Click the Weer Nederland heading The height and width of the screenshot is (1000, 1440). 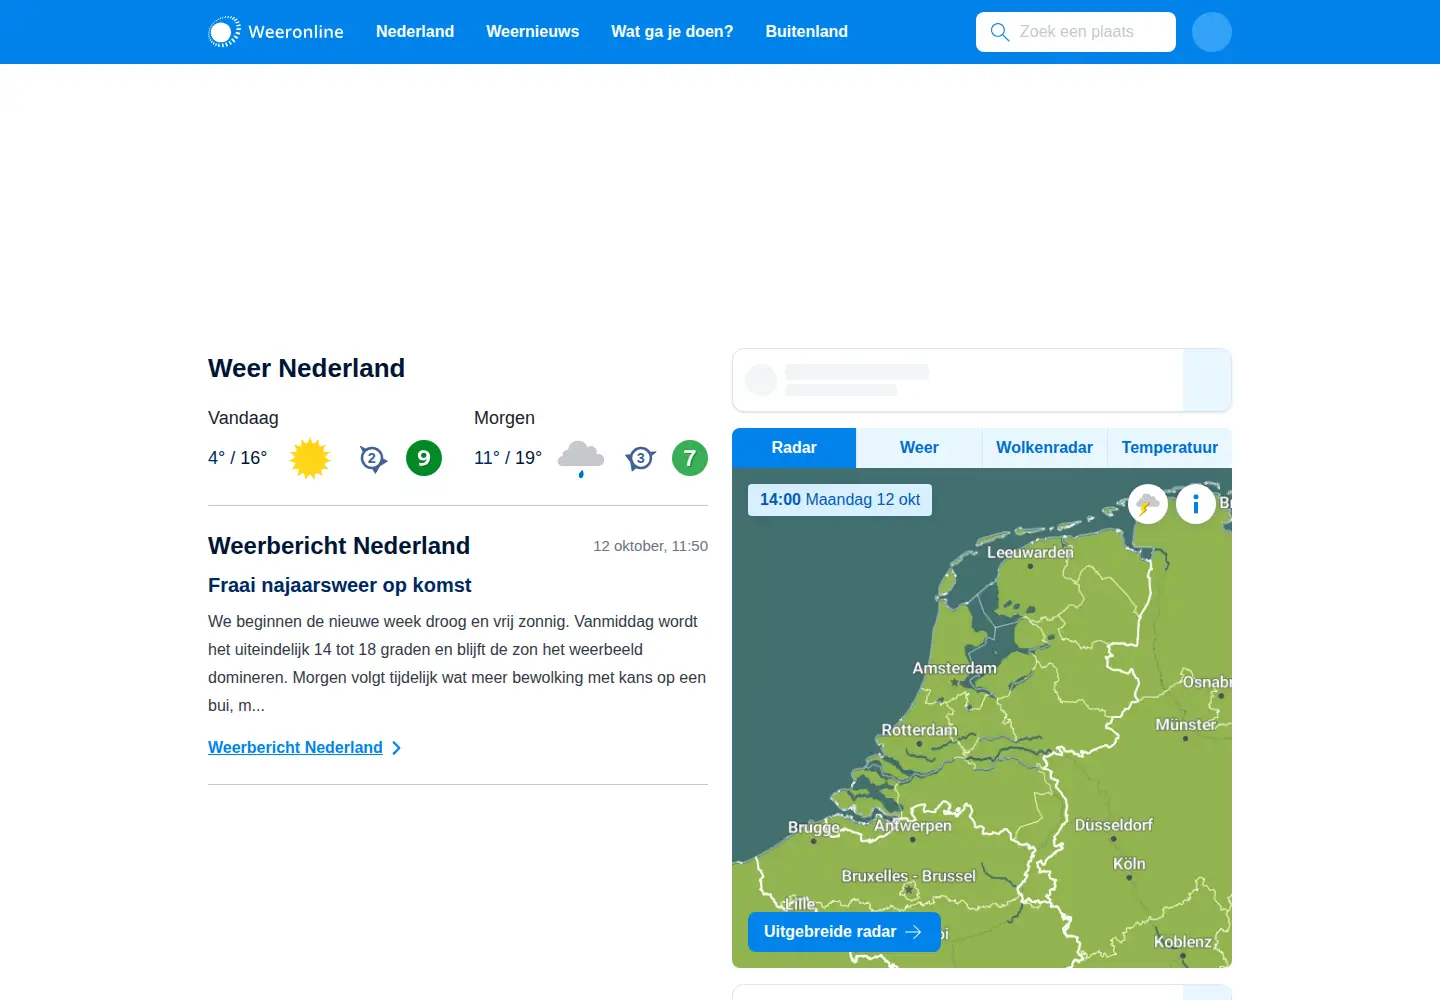(306, 368)
